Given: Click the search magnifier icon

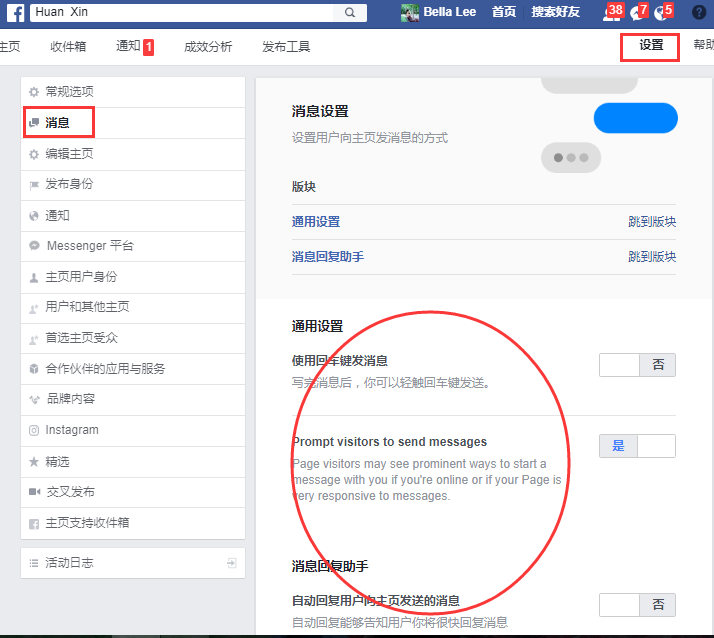Looking at the screenshot, I should (350, 12).
